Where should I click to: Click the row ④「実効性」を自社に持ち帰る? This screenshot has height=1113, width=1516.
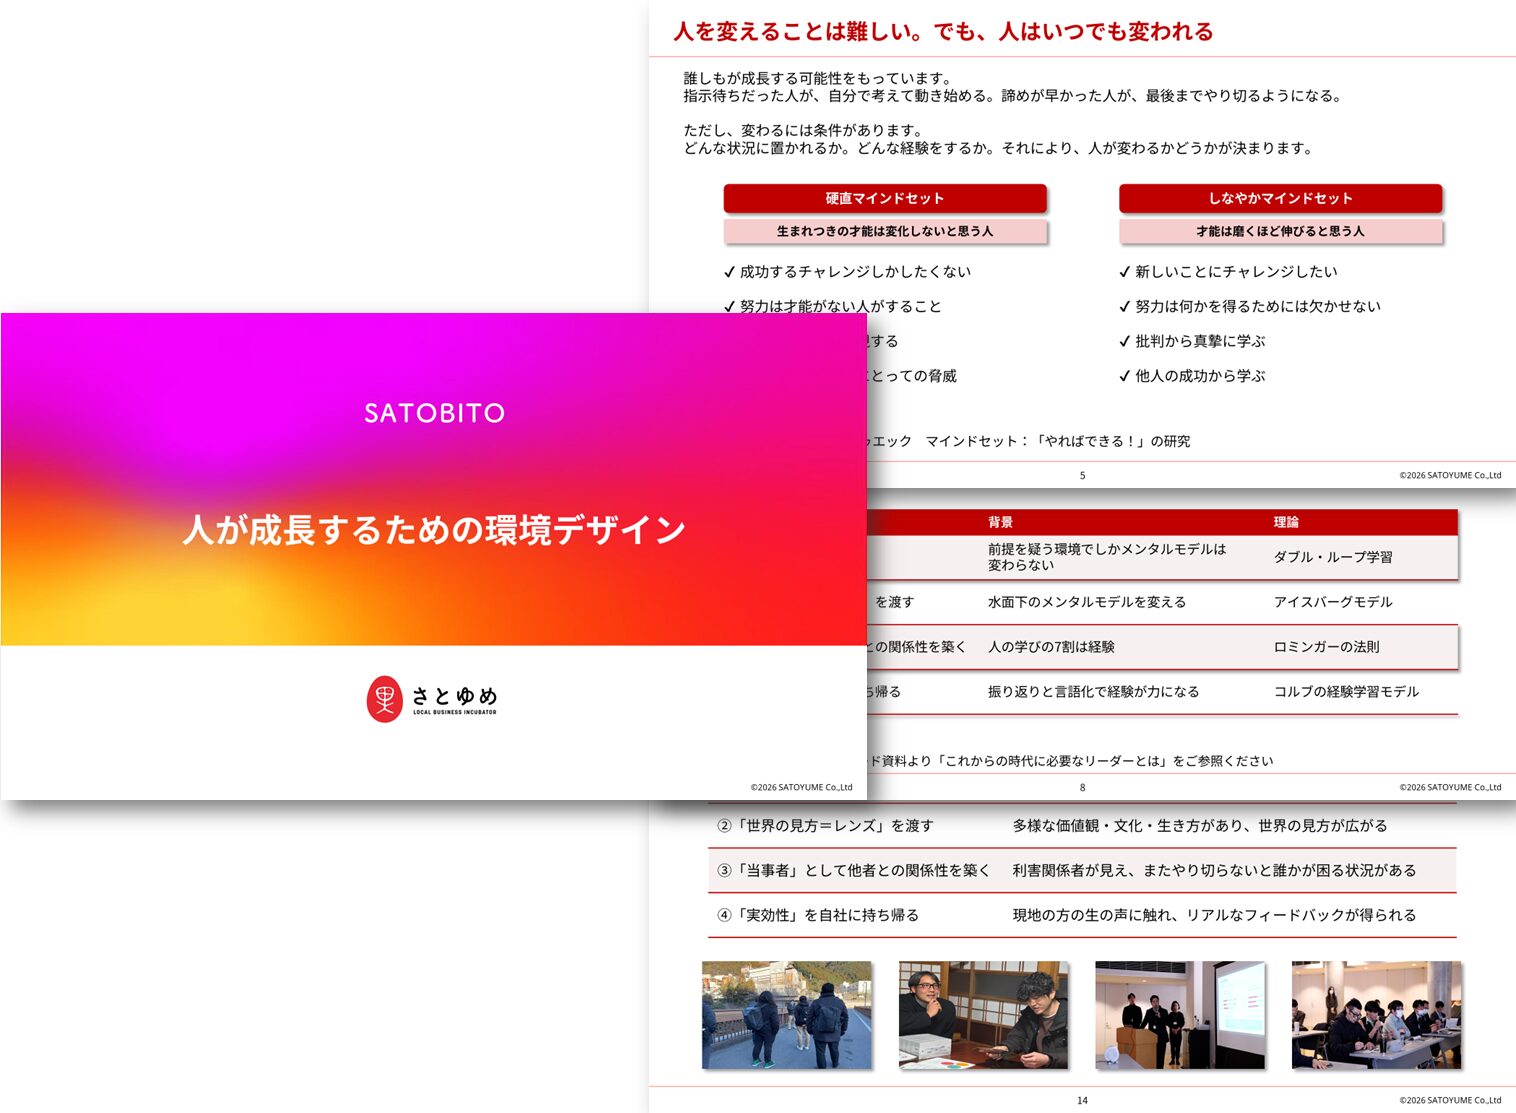pyautogui.click(x=1082, y=915)
